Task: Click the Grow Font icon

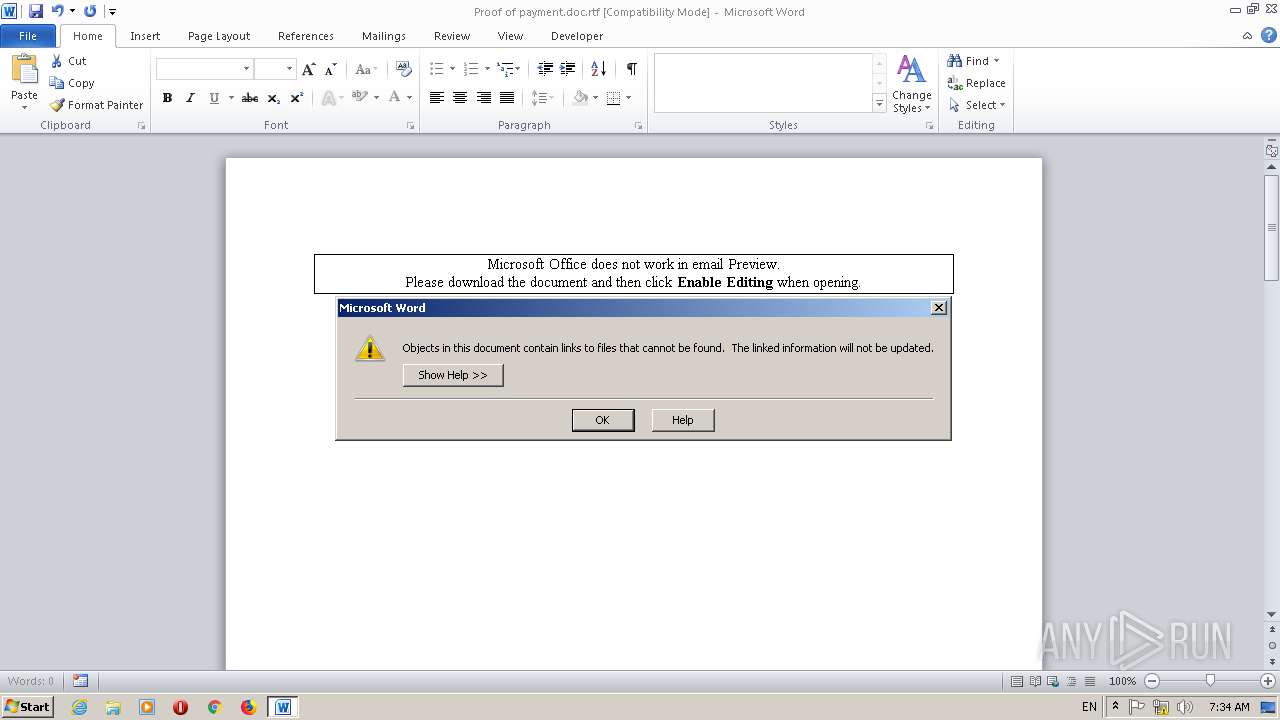Action: (309, 69)
